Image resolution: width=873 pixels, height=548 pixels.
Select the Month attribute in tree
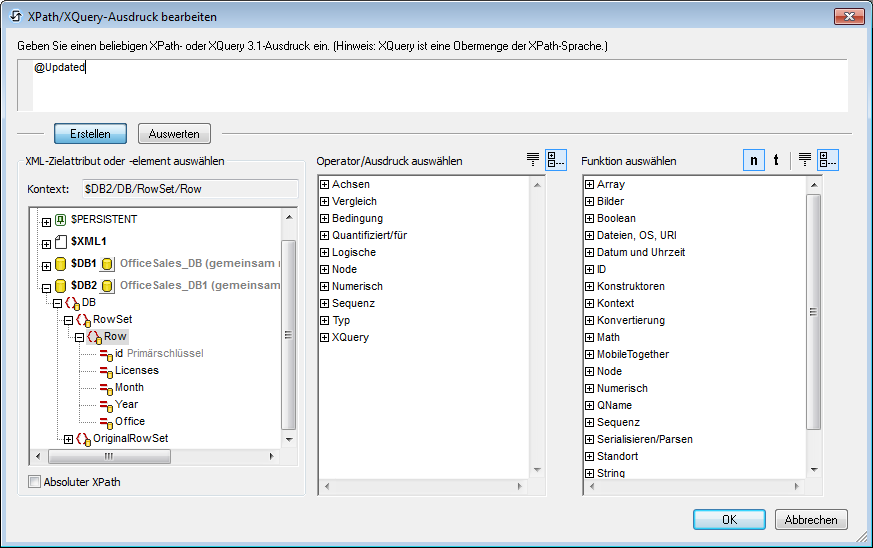(x=129, y=388)
